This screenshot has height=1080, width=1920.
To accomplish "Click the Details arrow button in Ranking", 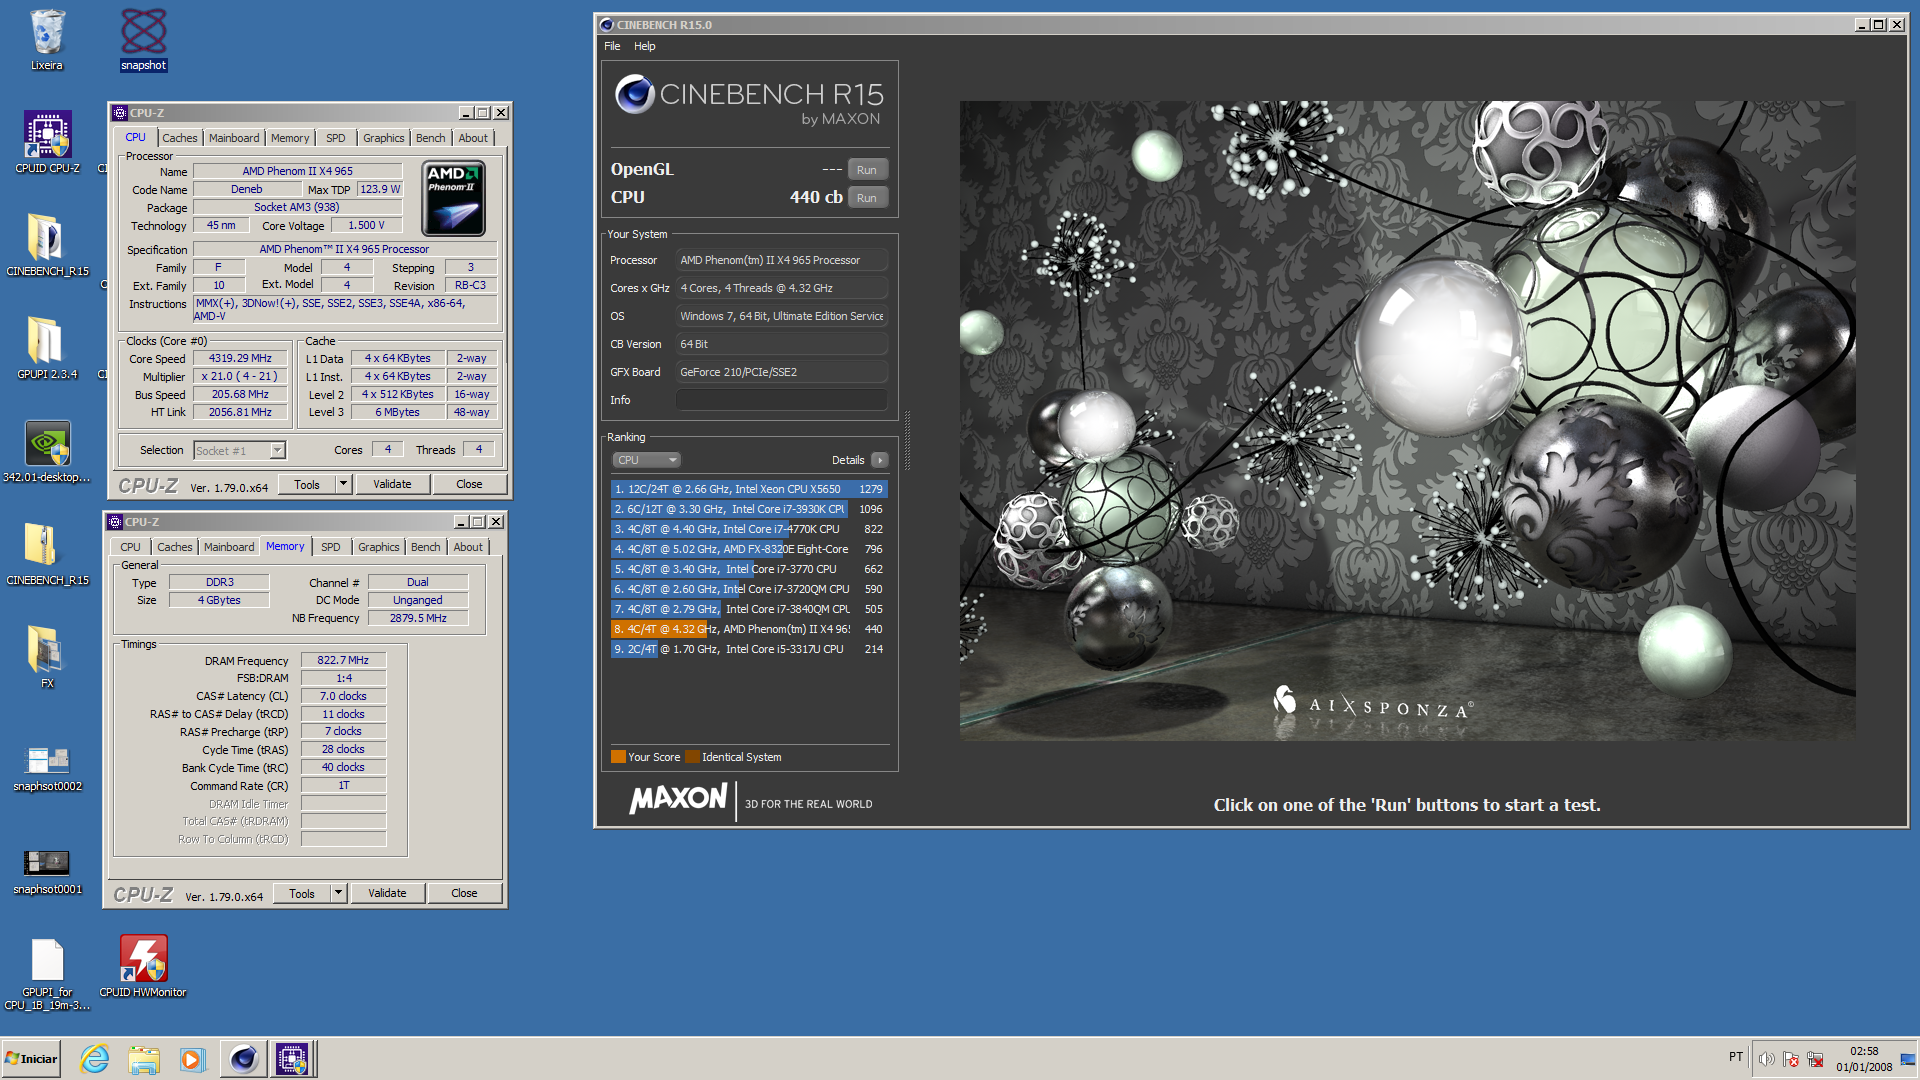I will [x=880, y=460].
